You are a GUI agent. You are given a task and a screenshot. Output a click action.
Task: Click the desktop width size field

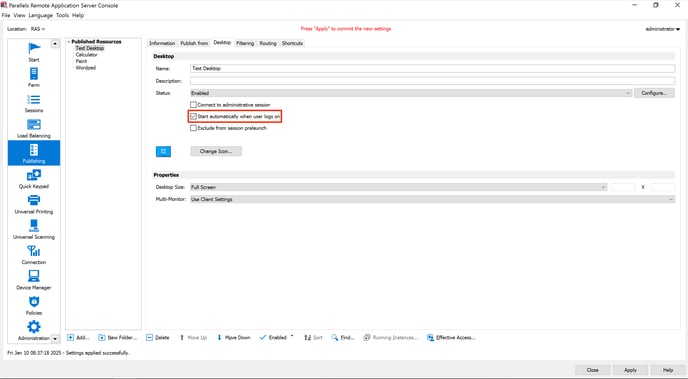pyautogui.click(x=623, y=187)
